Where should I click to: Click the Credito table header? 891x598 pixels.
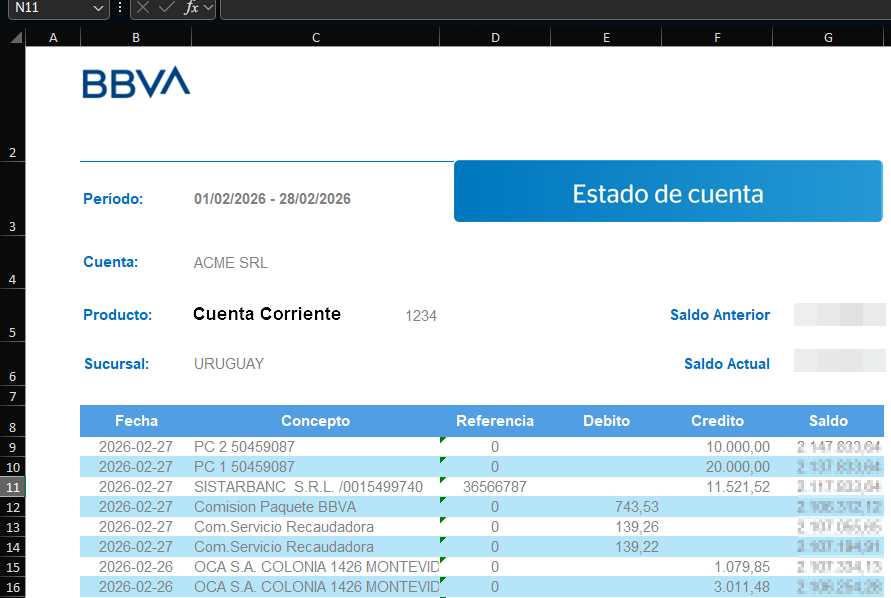coord(717,421)
